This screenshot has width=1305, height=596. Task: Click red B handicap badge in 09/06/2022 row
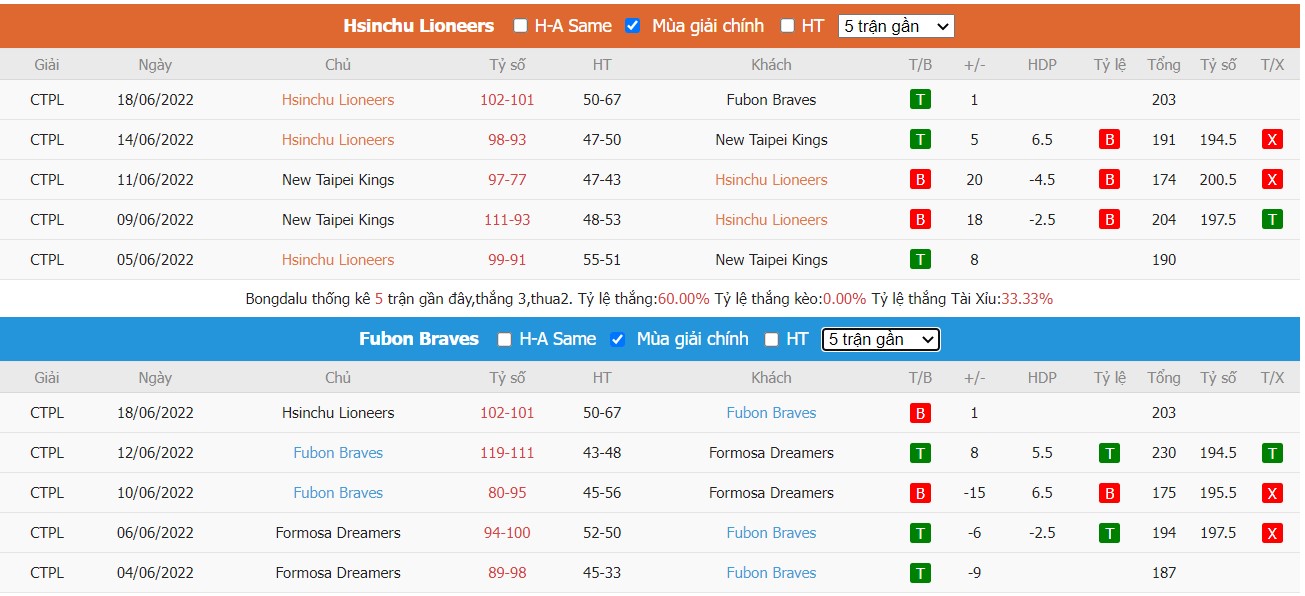[1108, 220]
